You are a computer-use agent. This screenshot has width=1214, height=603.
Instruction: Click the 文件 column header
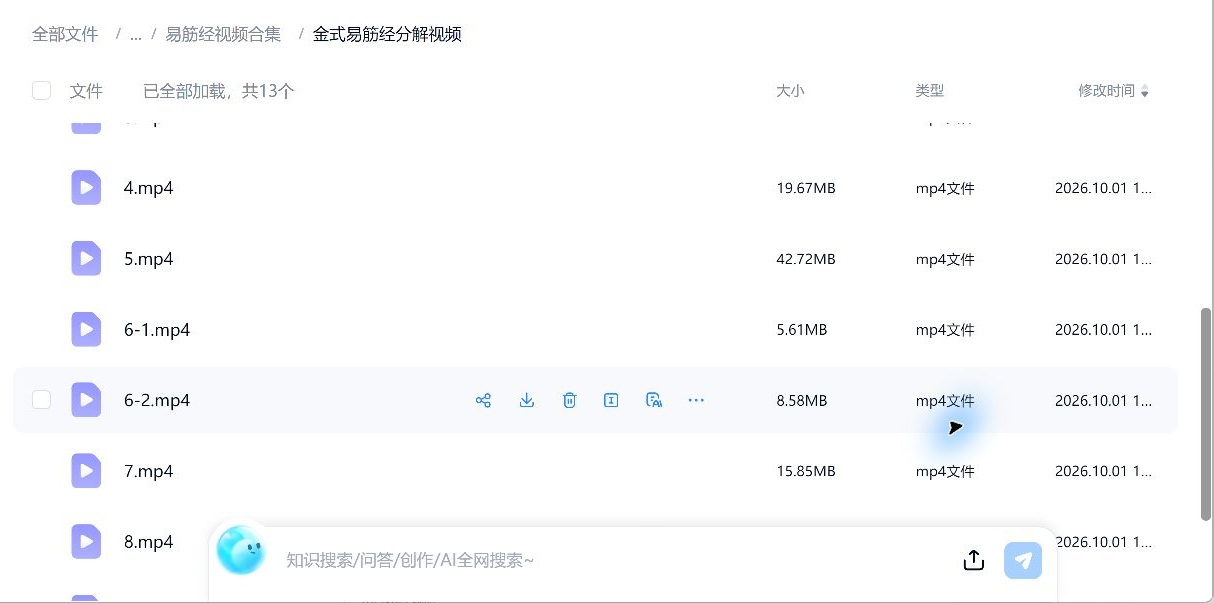click(x=86, y=91)
